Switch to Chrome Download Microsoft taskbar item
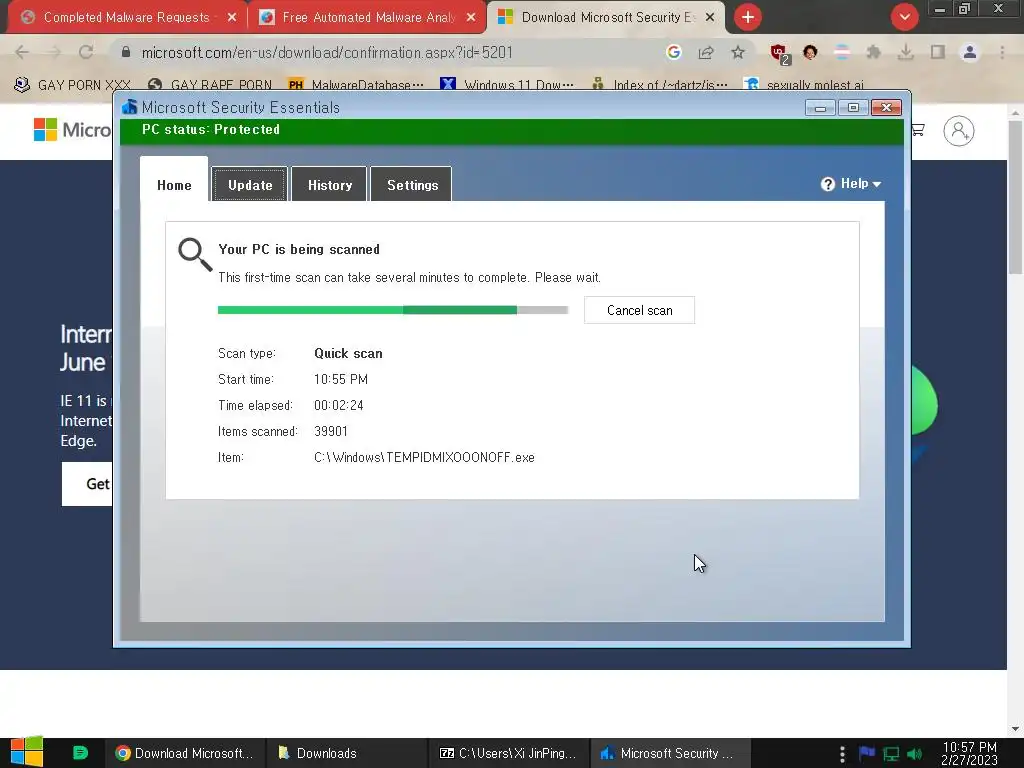This screenshot has width=1024, height=768. [185, 753]
